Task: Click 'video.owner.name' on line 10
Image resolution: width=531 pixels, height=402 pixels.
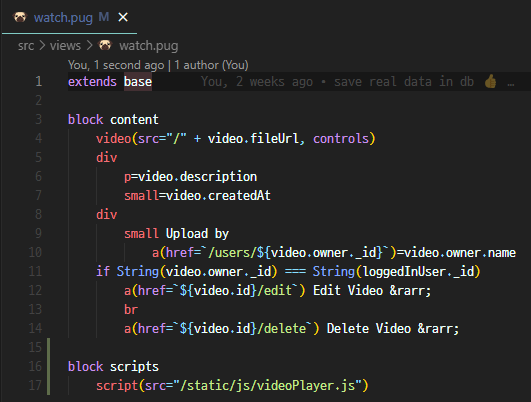Action: [460, 252]
